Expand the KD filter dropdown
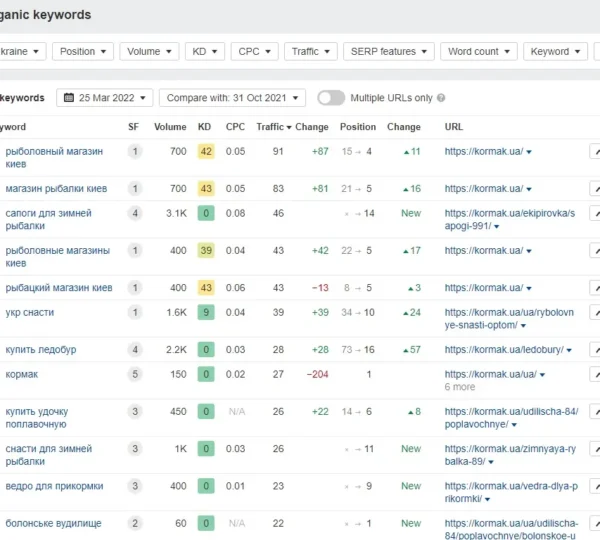Image resolution: width=600 pixels, height=540 pixels. click(x=203, y=52)
